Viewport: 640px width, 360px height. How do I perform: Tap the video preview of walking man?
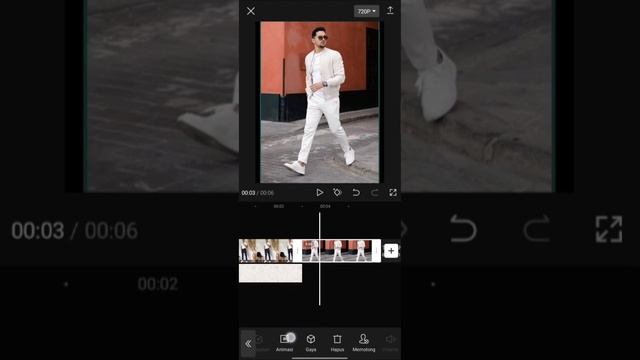click(x=320, y=102)
